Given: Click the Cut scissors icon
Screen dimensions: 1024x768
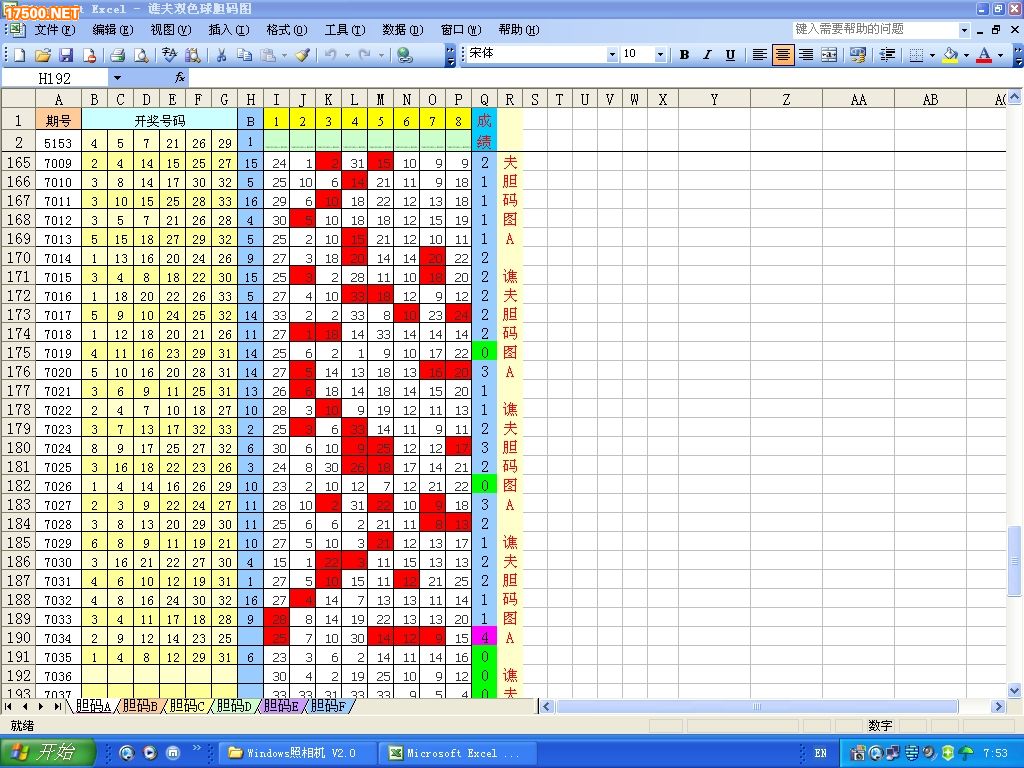Looking at the screenshot, I should click(x=221, y=56).
